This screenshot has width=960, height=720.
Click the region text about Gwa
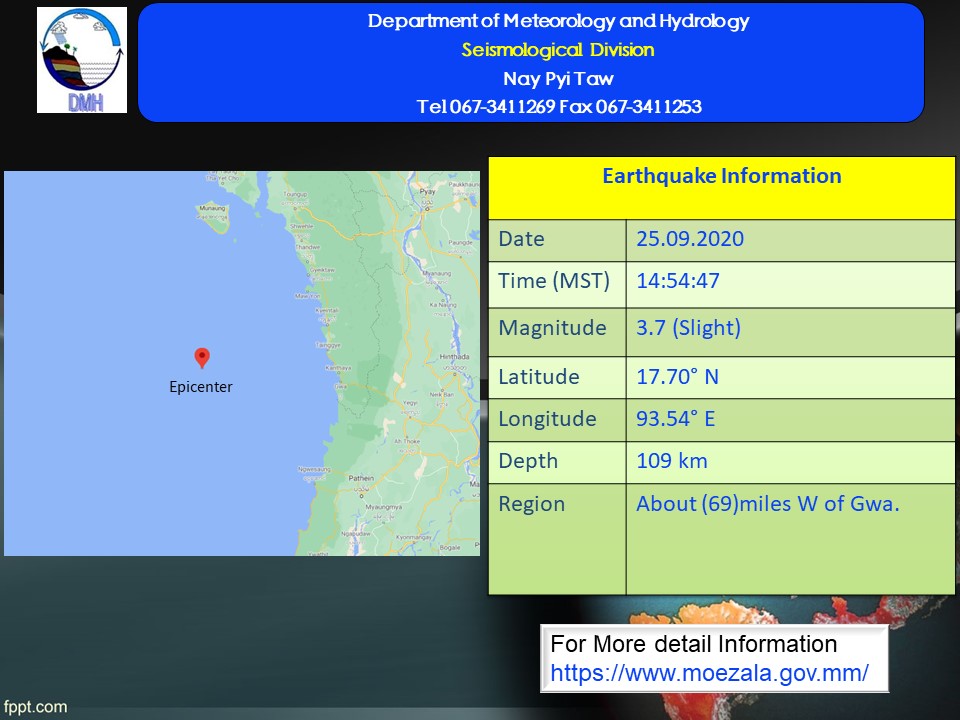[767, 504]
